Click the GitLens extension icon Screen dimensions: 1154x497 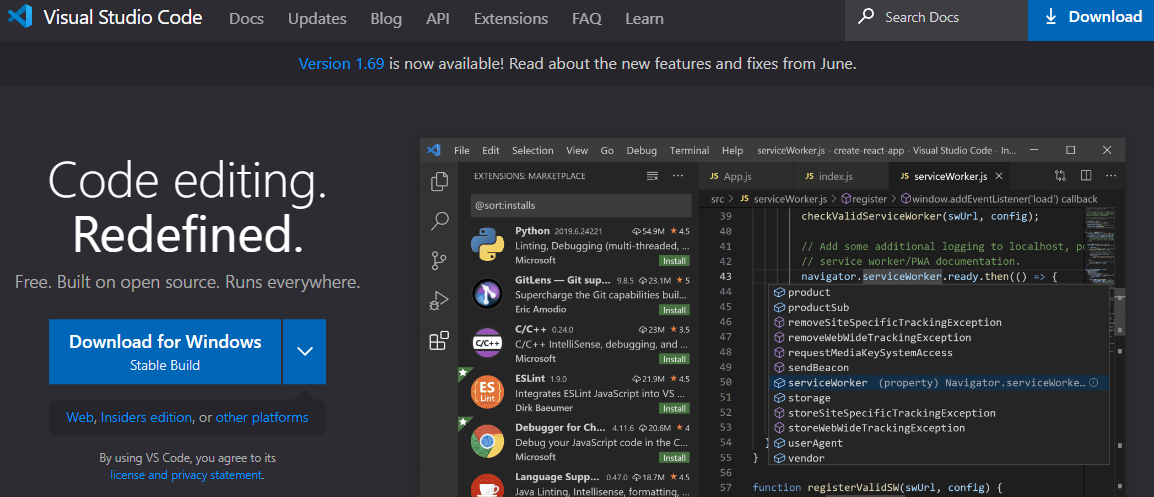(x=487, y=294)
